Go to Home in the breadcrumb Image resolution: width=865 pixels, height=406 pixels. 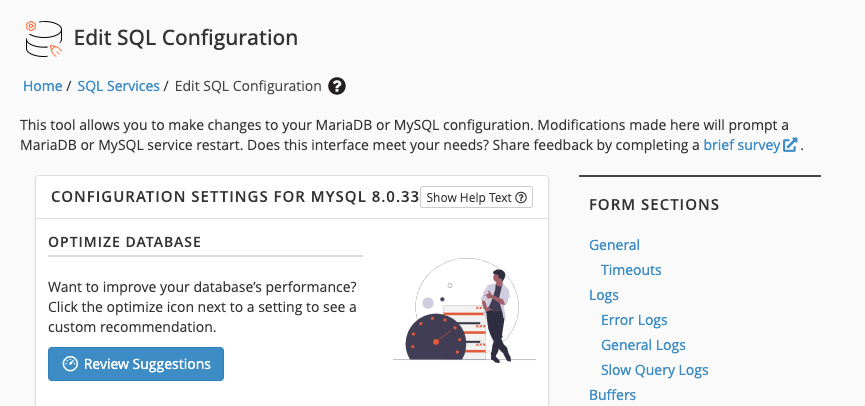[43, 86]
